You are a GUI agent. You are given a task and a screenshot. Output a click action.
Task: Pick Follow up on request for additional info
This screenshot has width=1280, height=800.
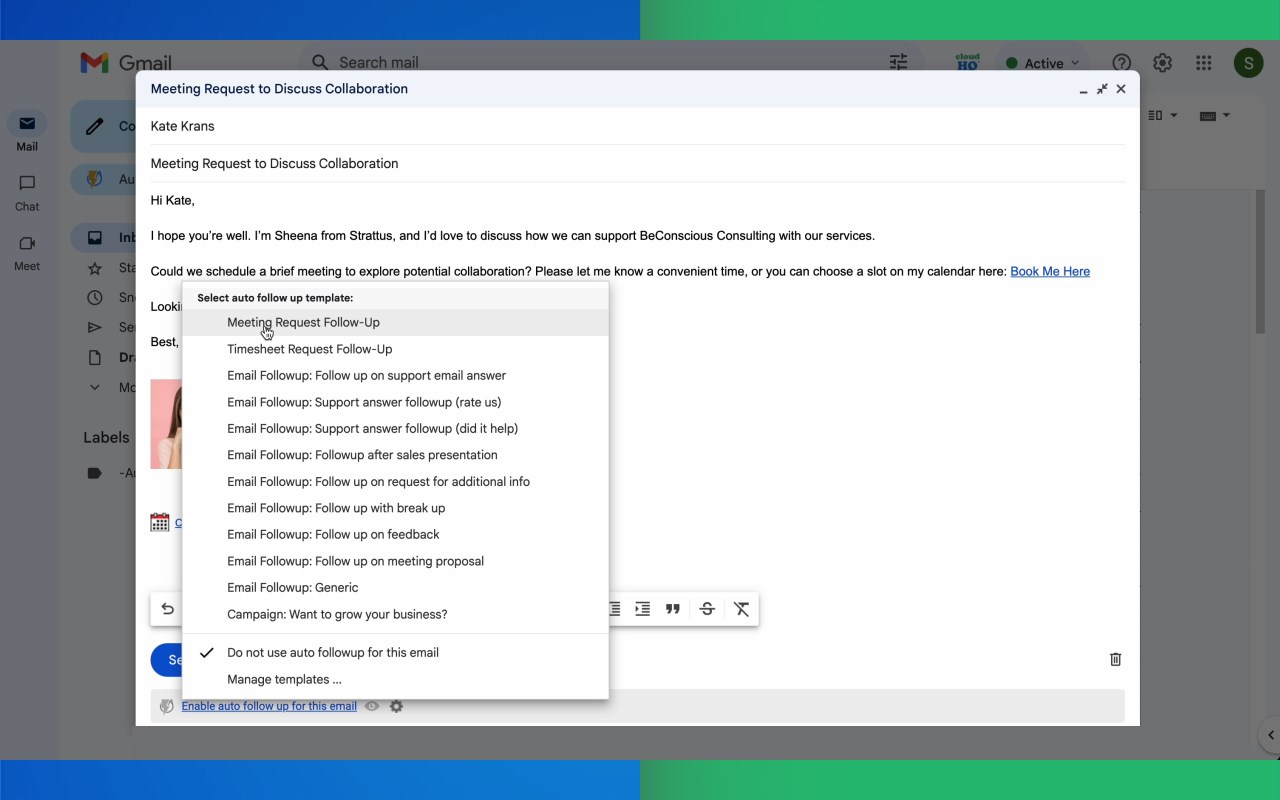tap(395, 481)
